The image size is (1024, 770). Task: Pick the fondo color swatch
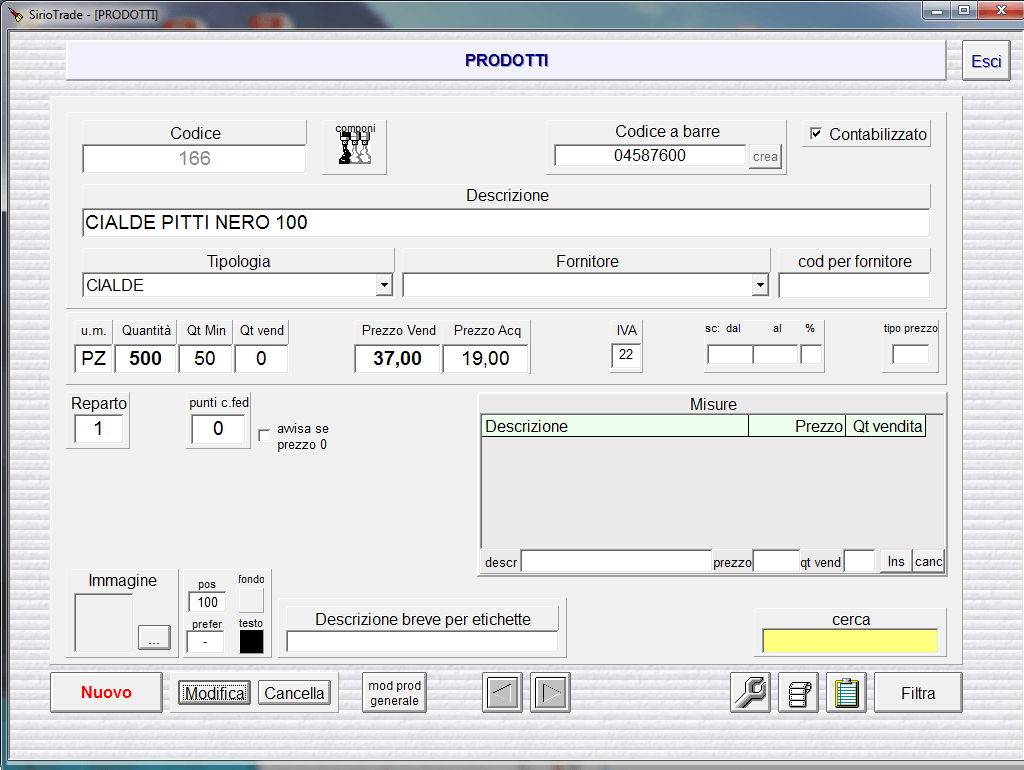point(251,600)
